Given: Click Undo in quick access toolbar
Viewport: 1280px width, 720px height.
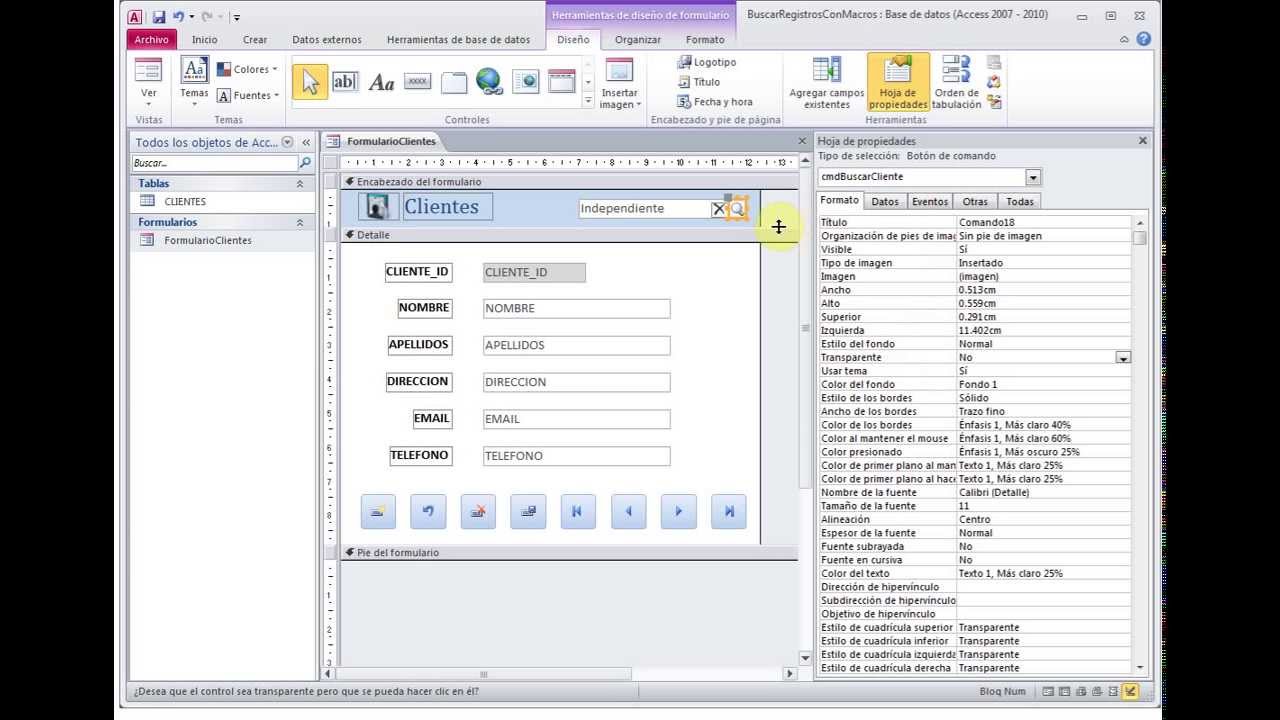Looking at the screenshot, I should click(178, 17).
